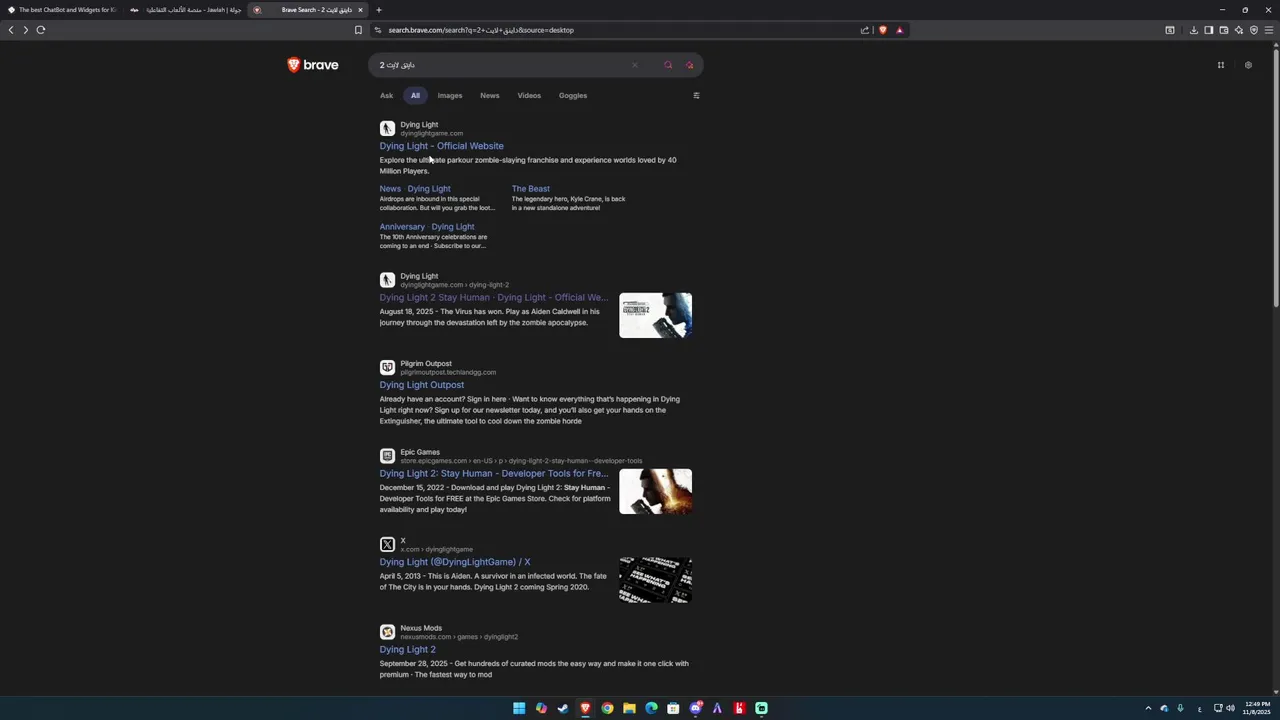Bookmark this page using the bookmark icon
The height and width of the screenshot is (720, 1280).
click(x=358, y=30)
